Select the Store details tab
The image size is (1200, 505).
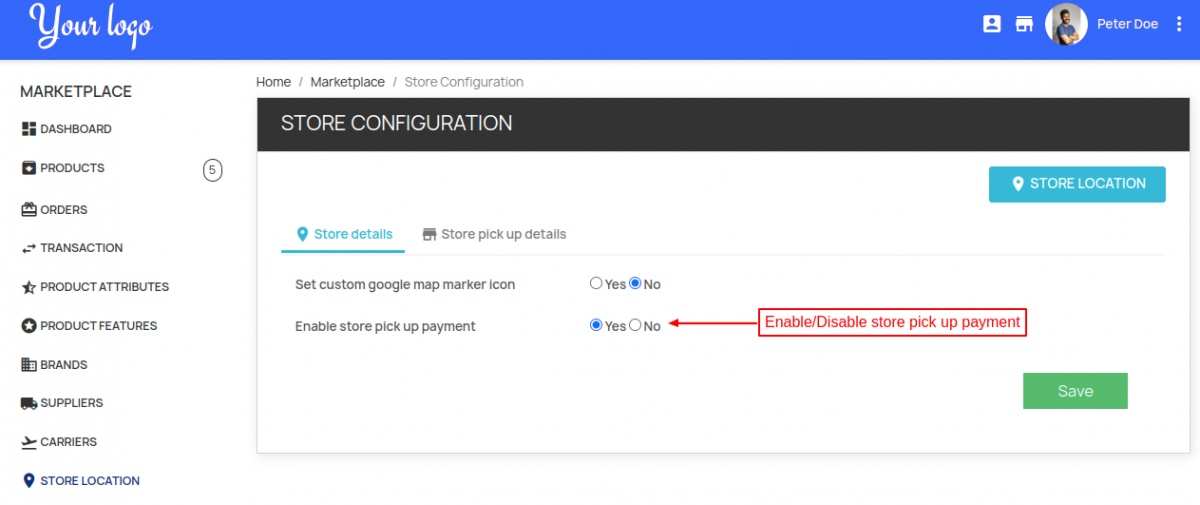(344, 234)
